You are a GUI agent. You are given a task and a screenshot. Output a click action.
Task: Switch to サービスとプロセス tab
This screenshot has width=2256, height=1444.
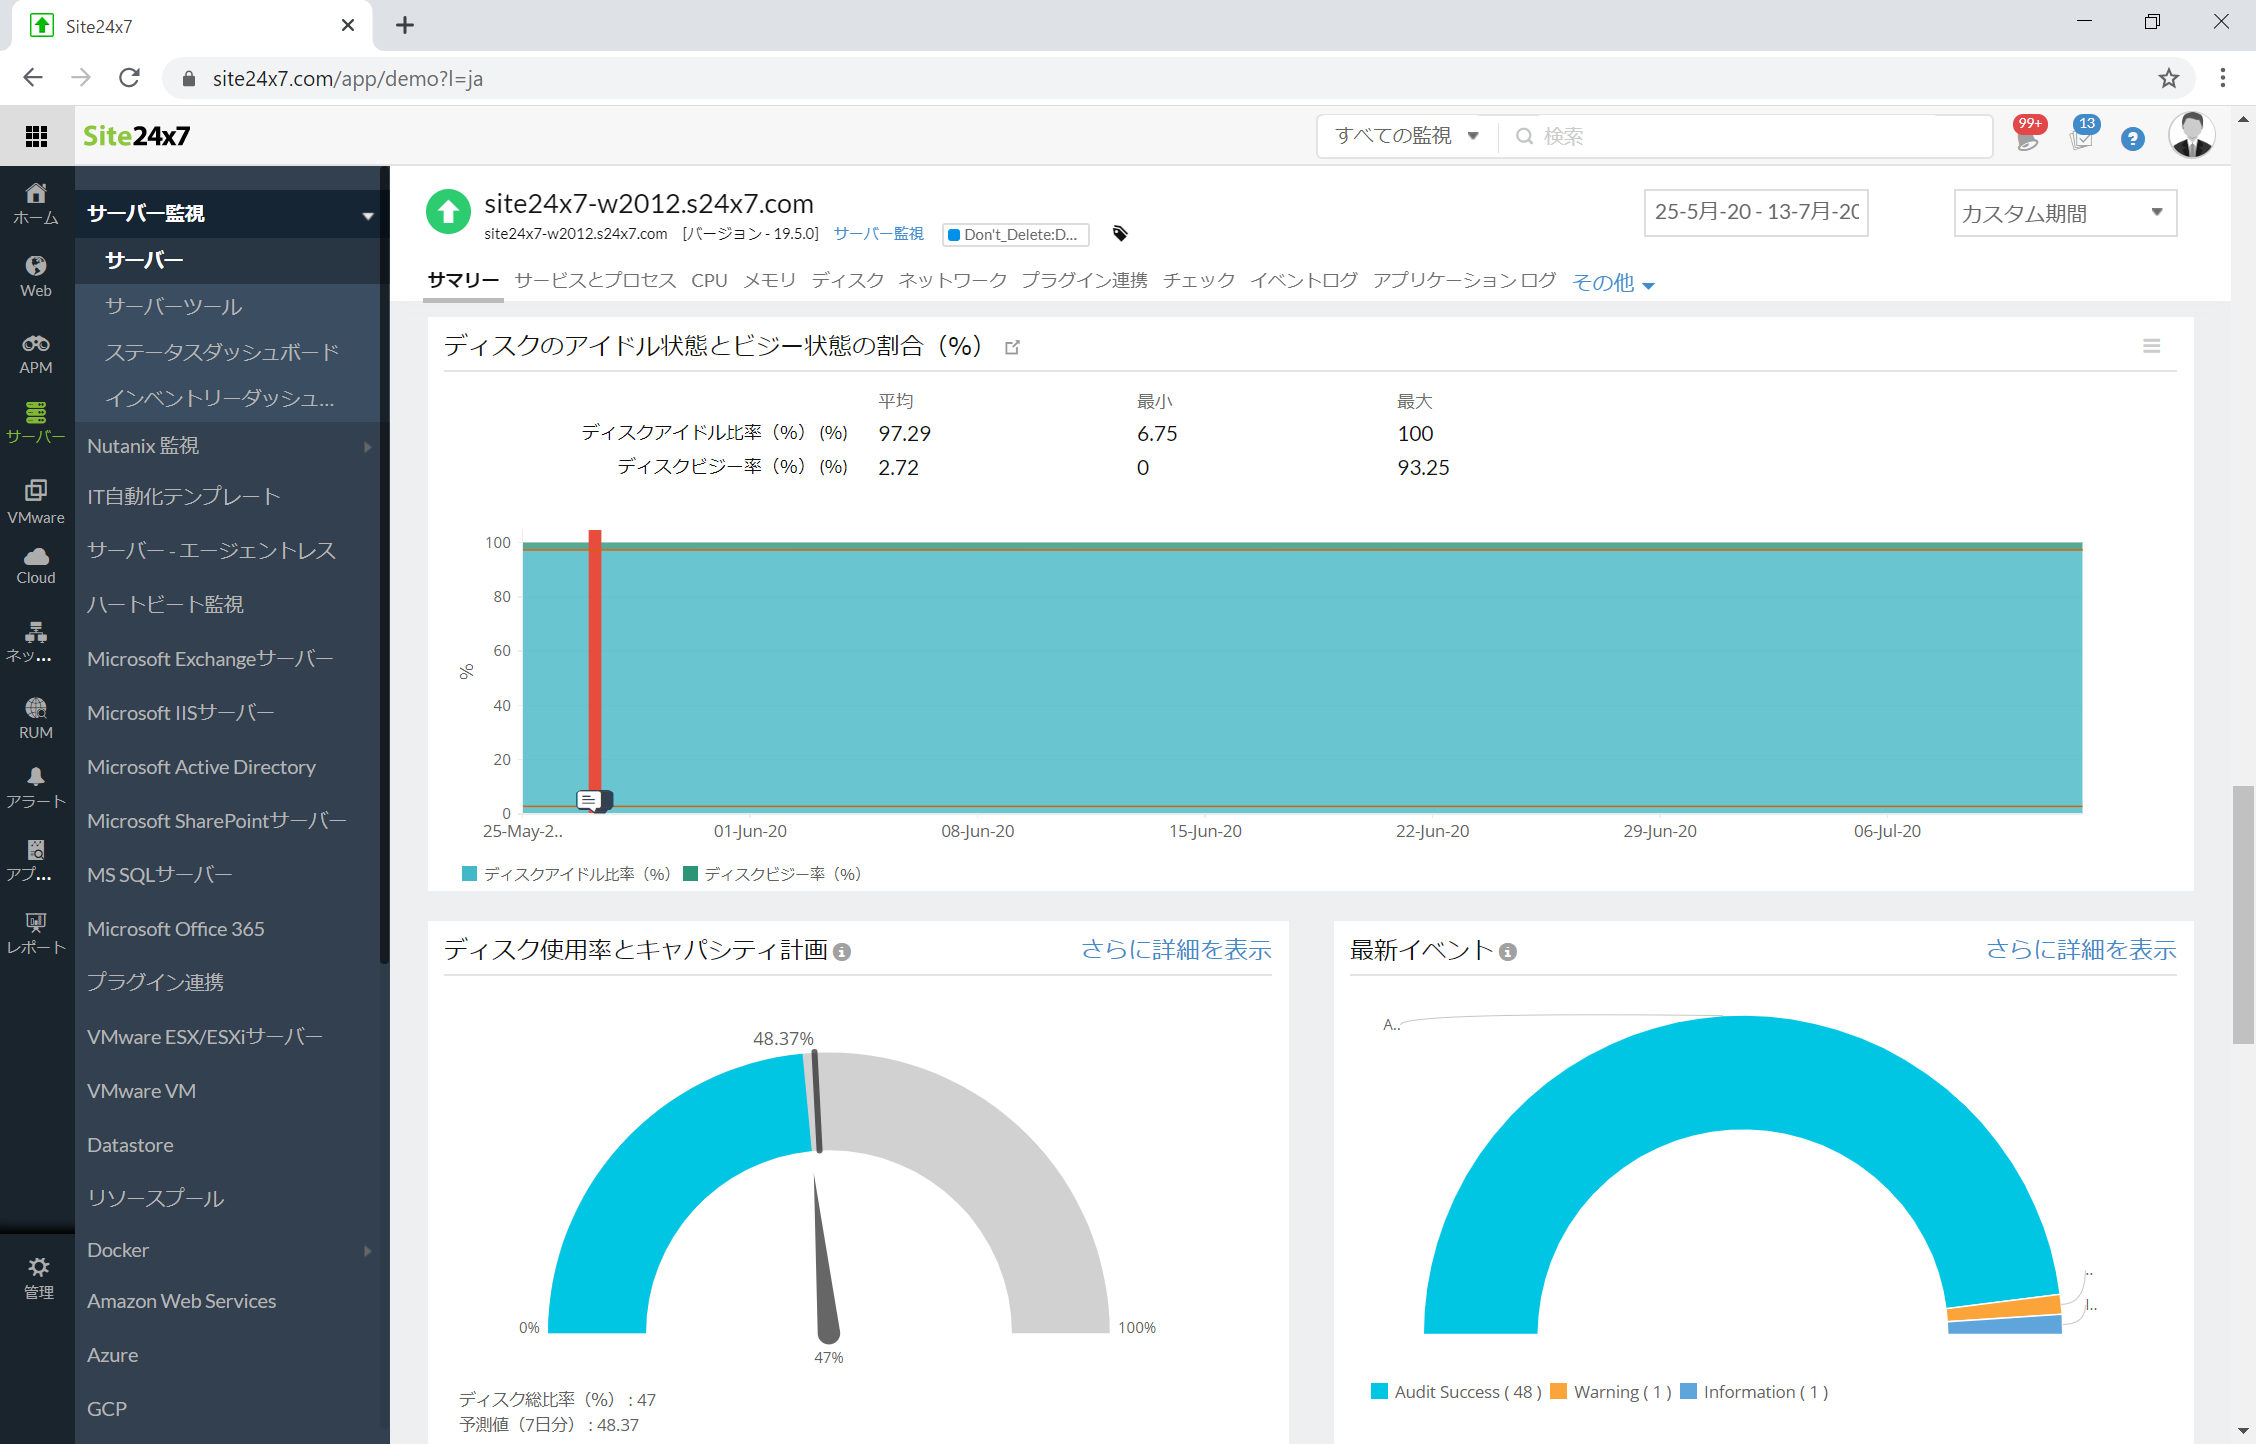point(596,281)
